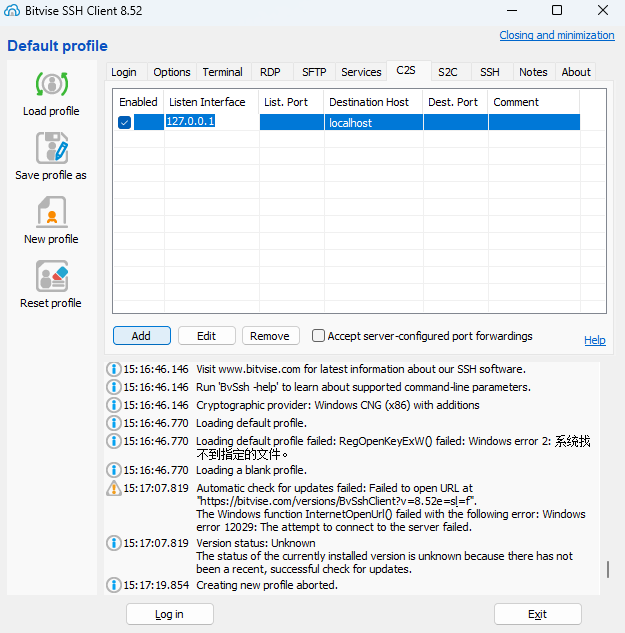Check Accept server-configured port forwardings
The image size is (625, 633).
pos(318,335)
